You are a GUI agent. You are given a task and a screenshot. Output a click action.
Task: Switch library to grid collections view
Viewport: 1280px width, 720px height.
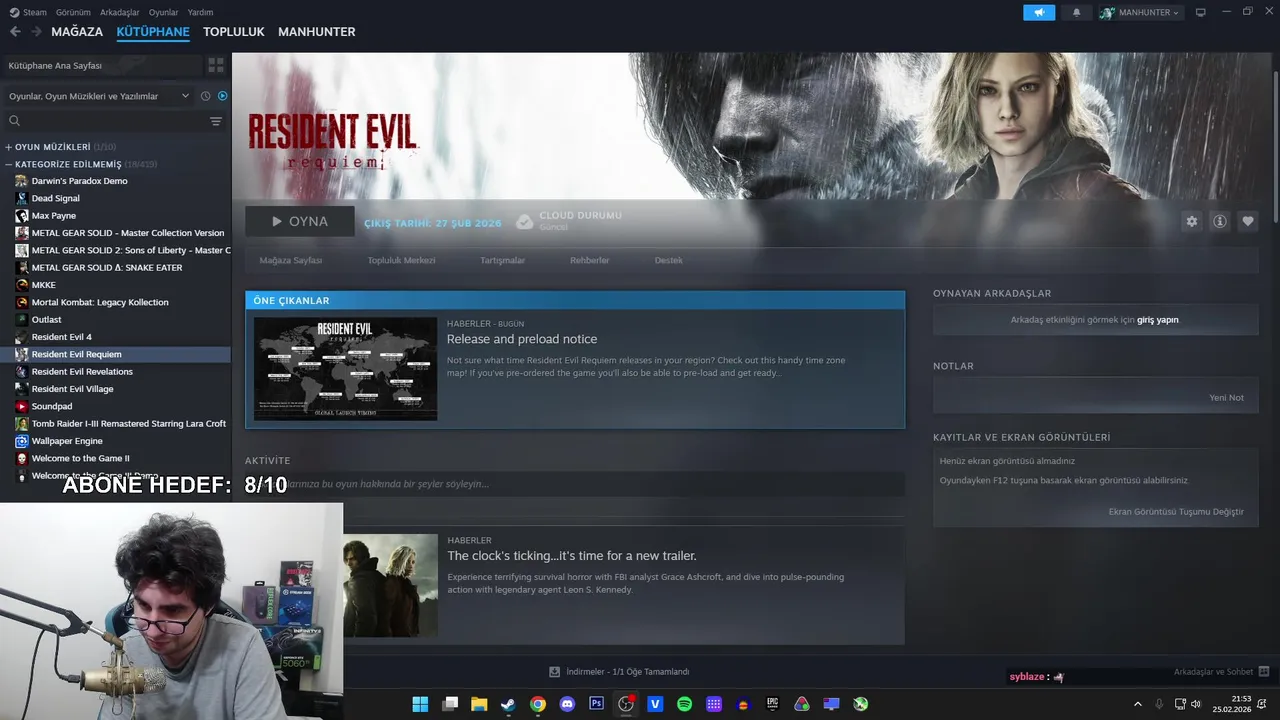coord(216,65)
